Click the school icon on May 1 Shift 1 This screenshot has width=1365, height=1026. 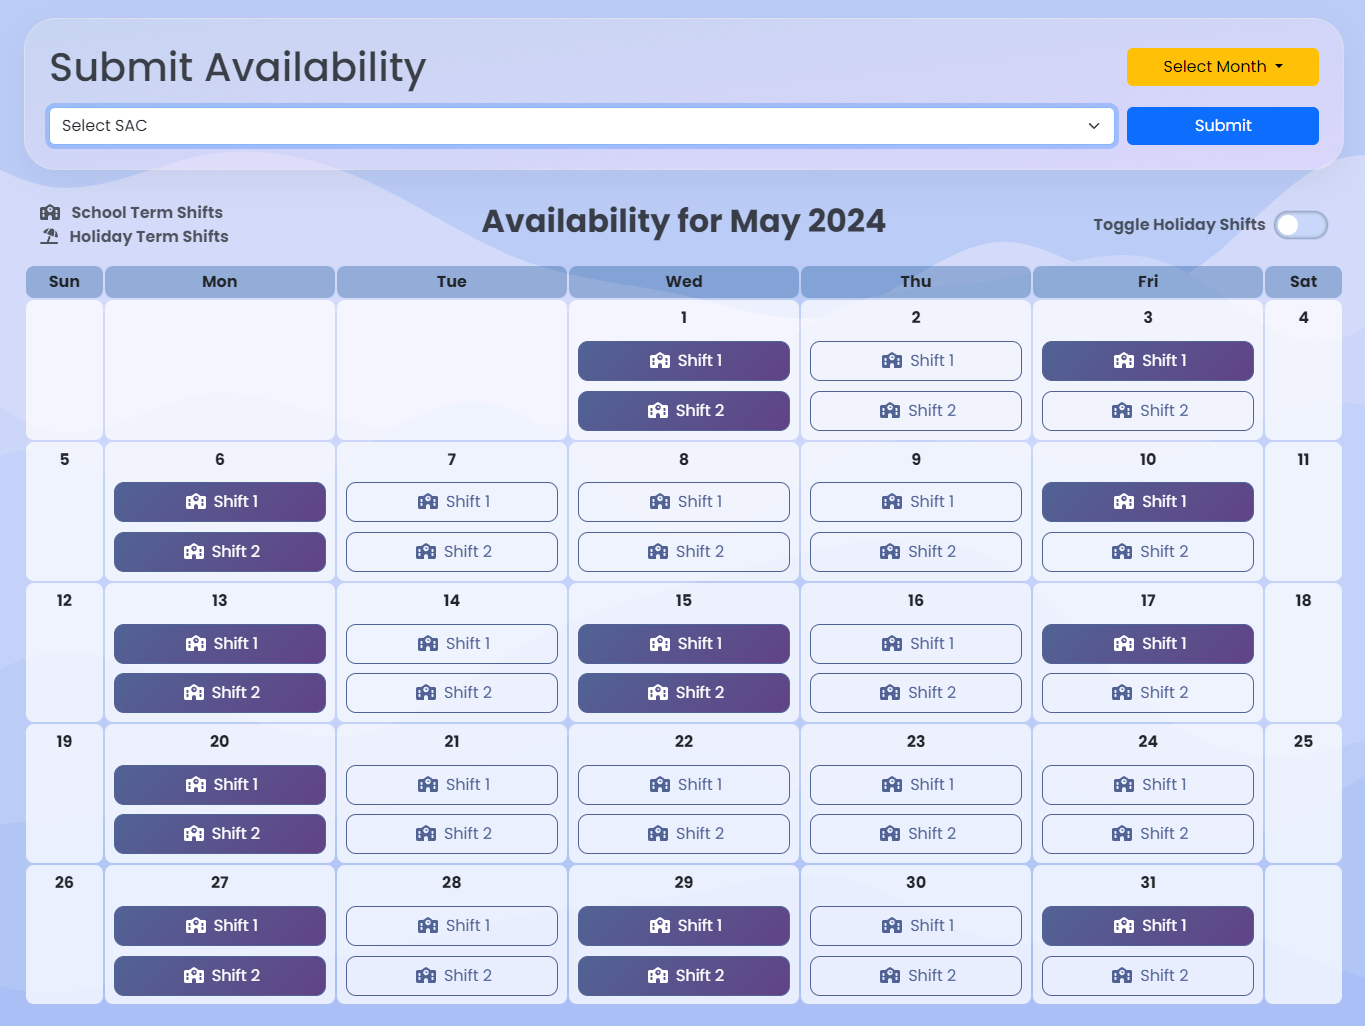point(660,361)
